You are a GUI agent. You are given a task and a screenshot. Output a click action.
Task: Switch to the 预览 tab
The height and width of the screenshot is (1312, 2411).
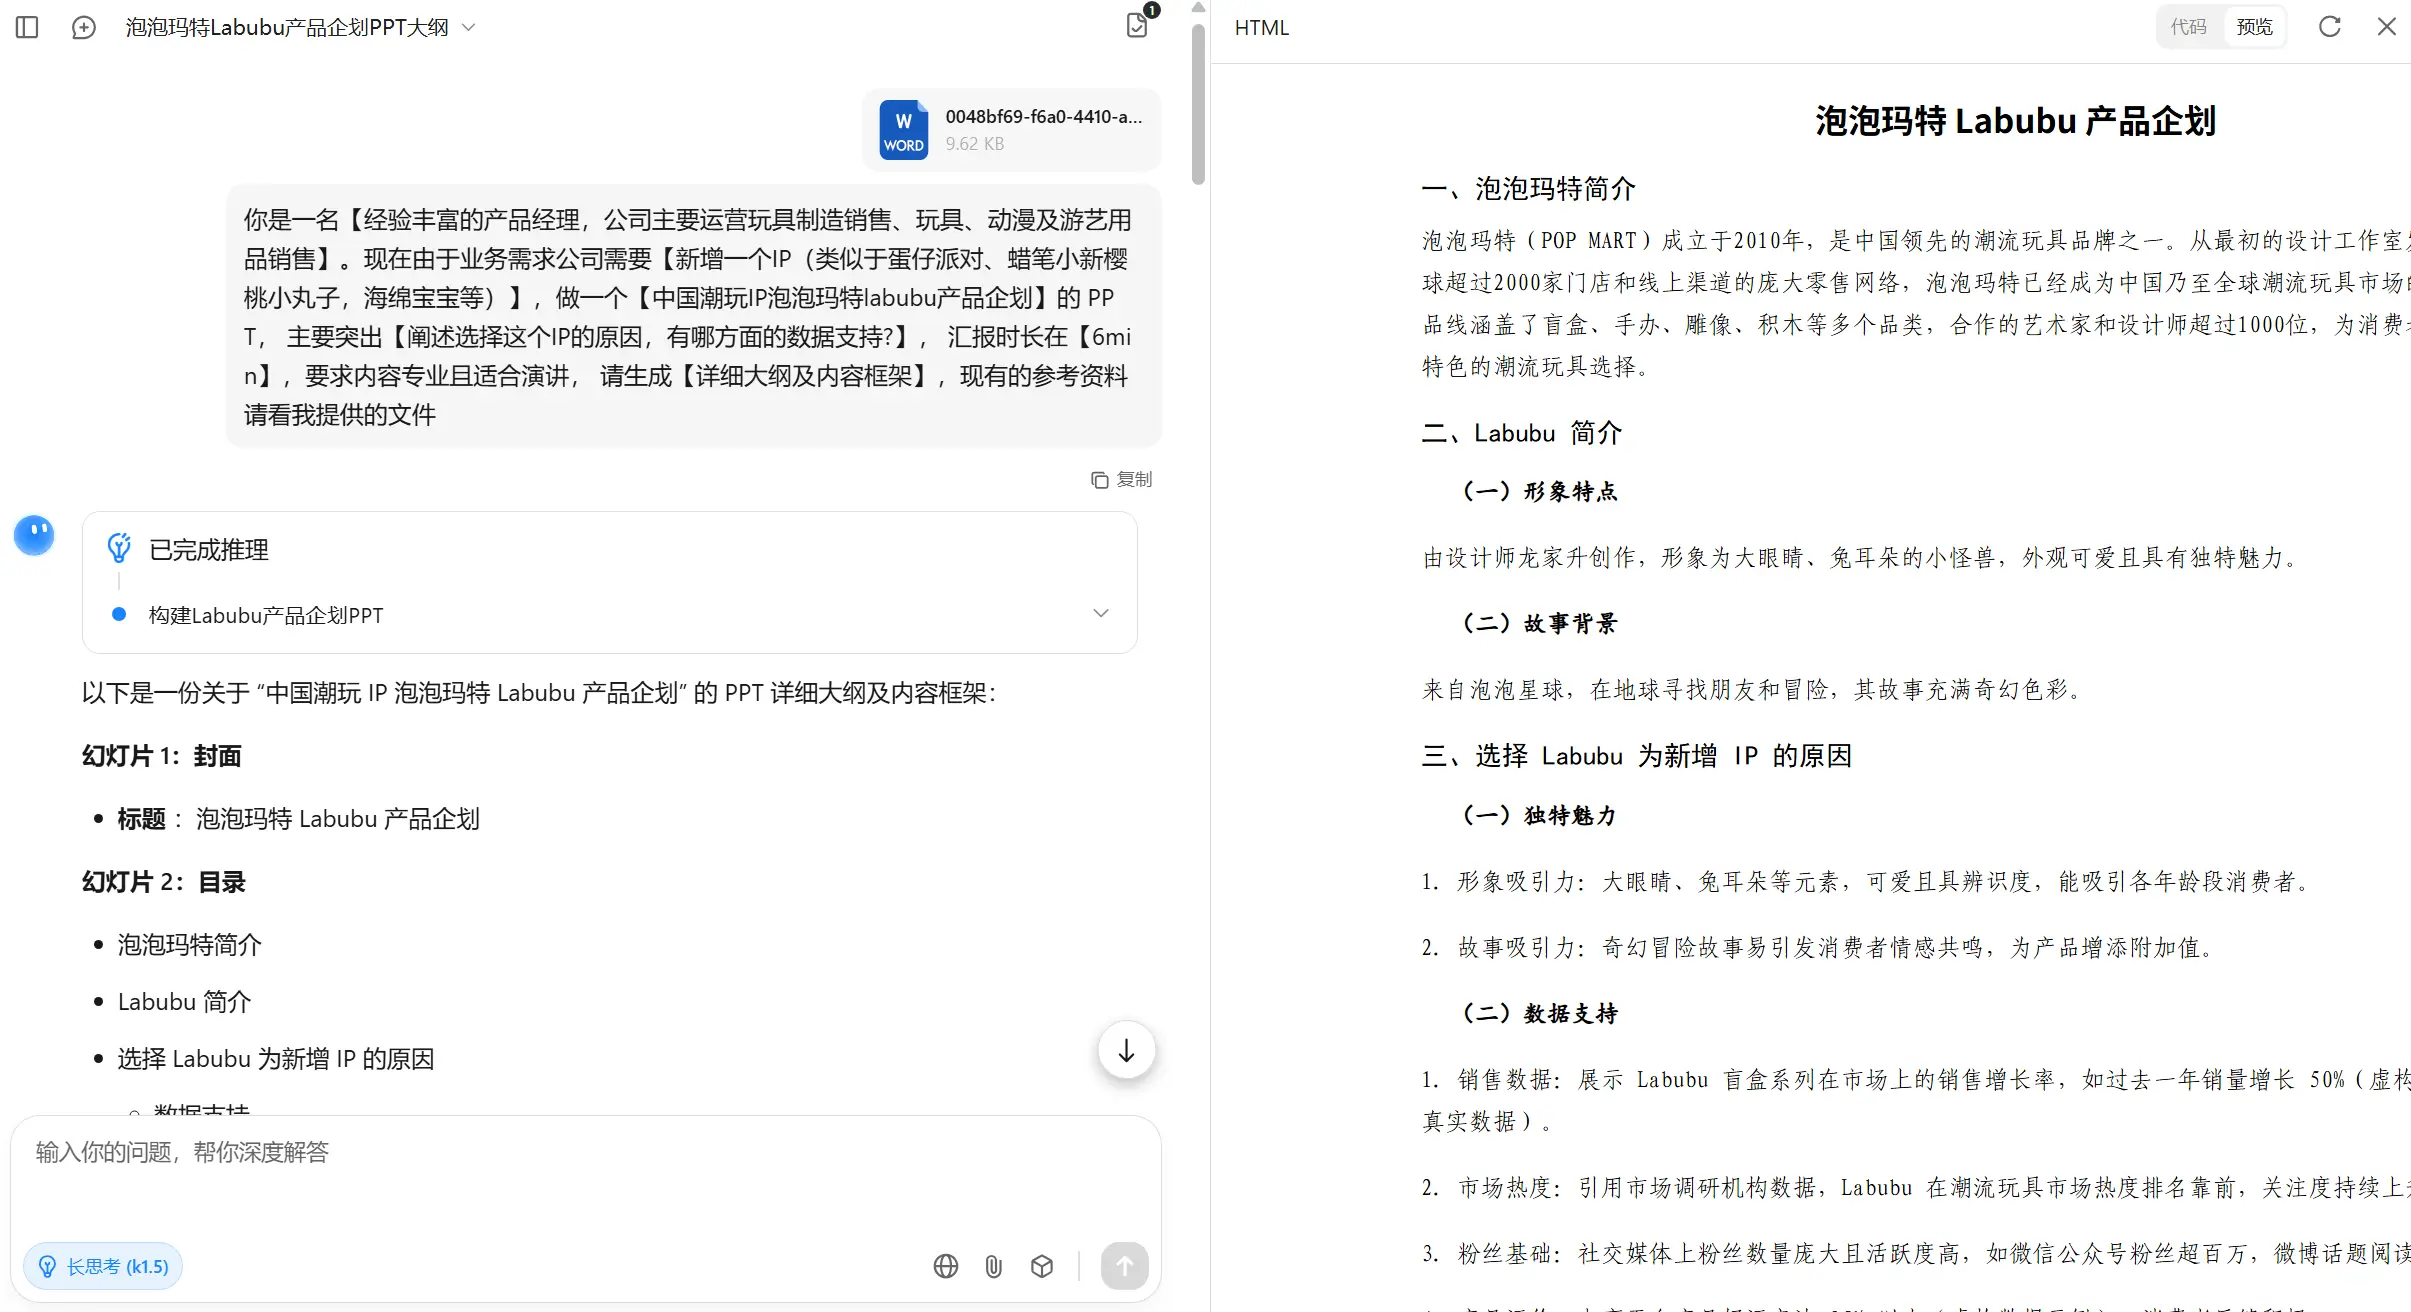click(x=2254, y=27)
